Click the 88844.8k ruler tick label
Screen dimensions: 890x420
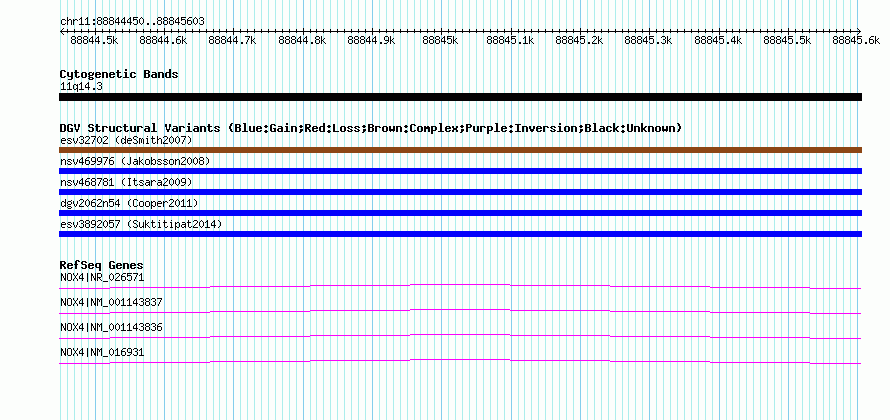tap(303, 40)
